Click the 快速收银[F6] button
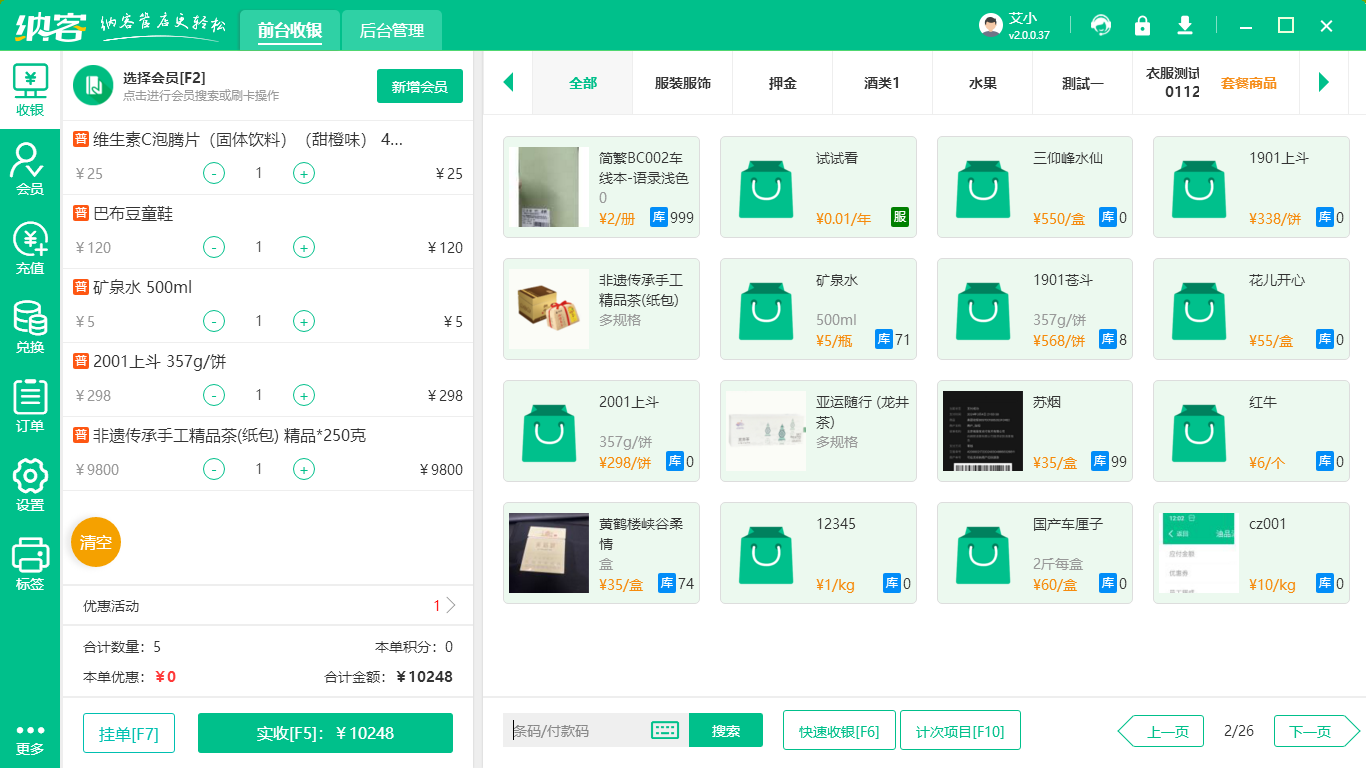 point(839,730)
